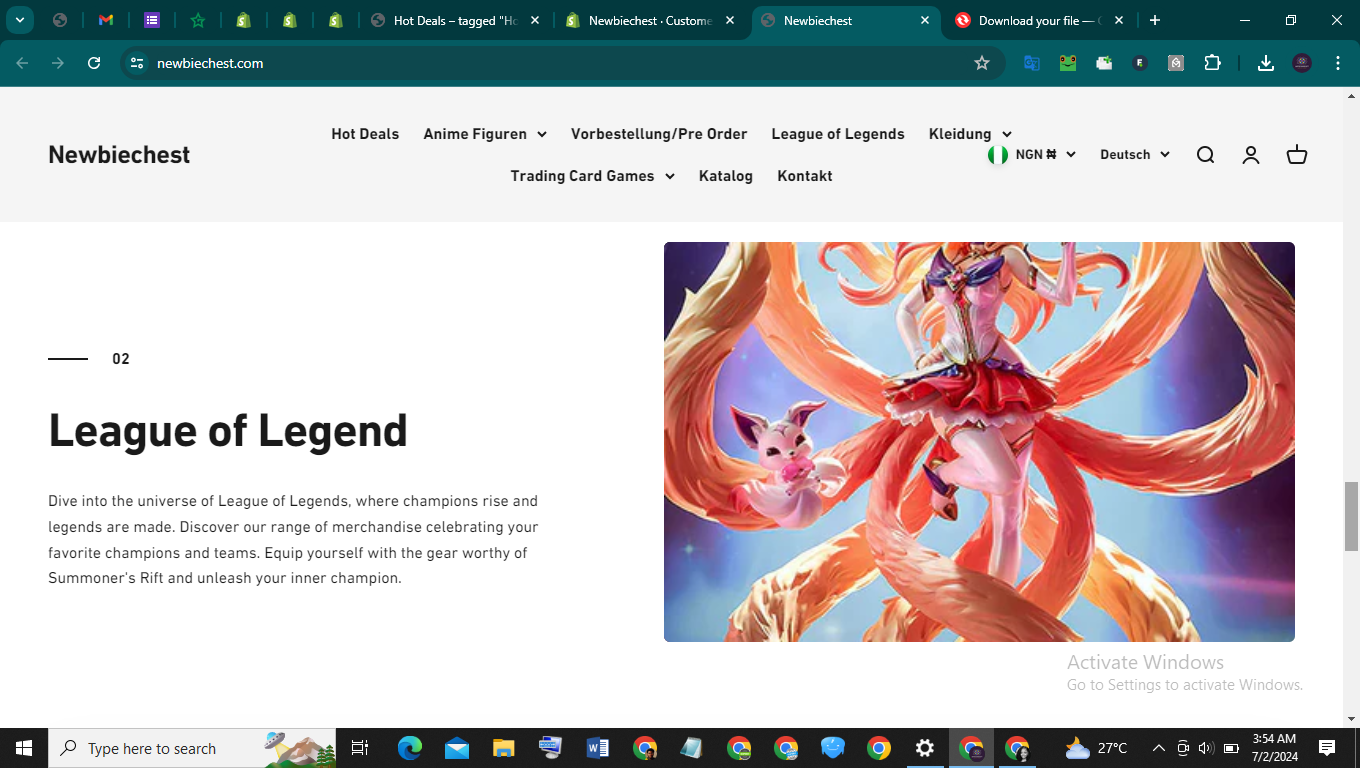Open Chrome extensions puzzle menu
The height and width of the screenshot is (768, 1360).
[x=1212, y=63]
